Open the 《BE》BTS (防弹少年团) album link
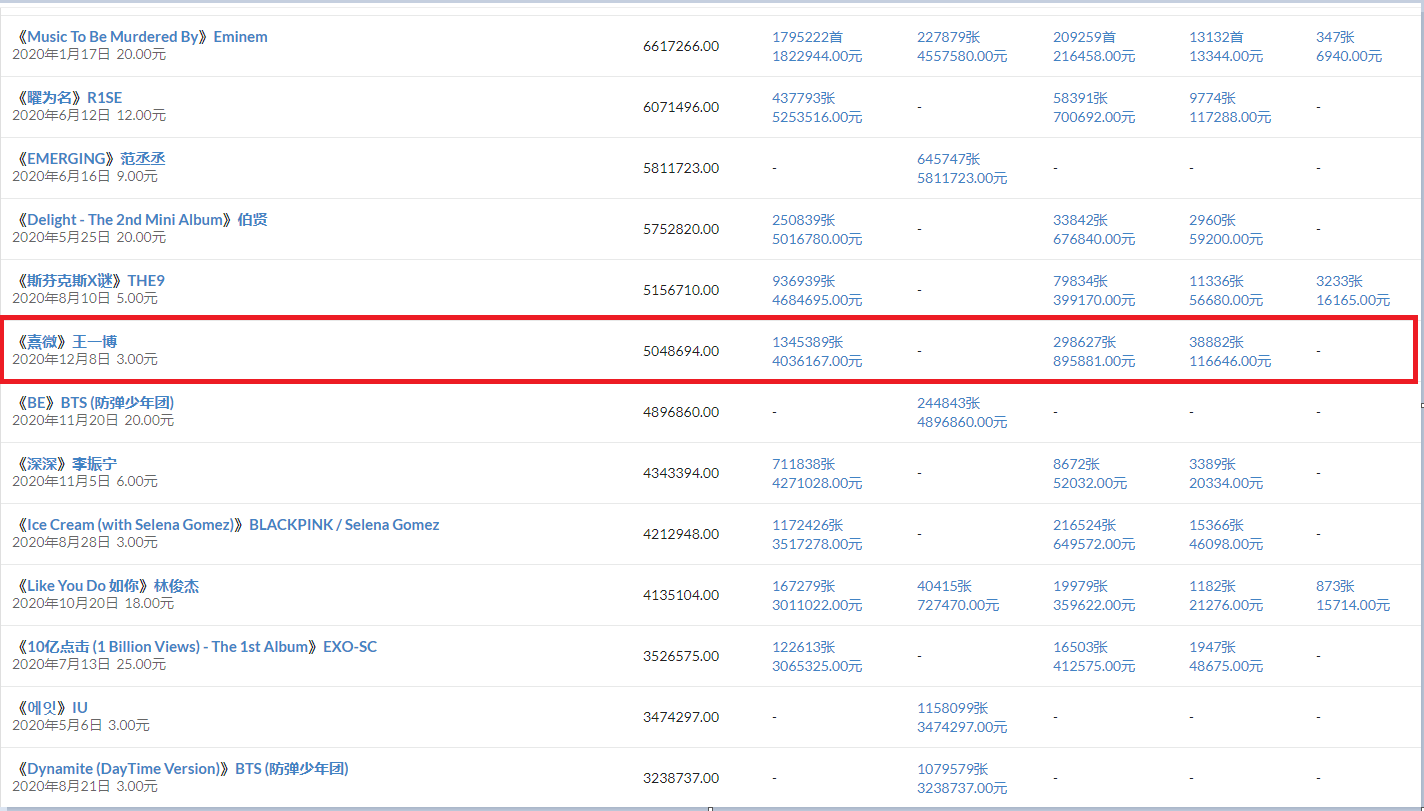Image resolution: width=1424 pixels, height=811 pixels. tap(96, 403)
